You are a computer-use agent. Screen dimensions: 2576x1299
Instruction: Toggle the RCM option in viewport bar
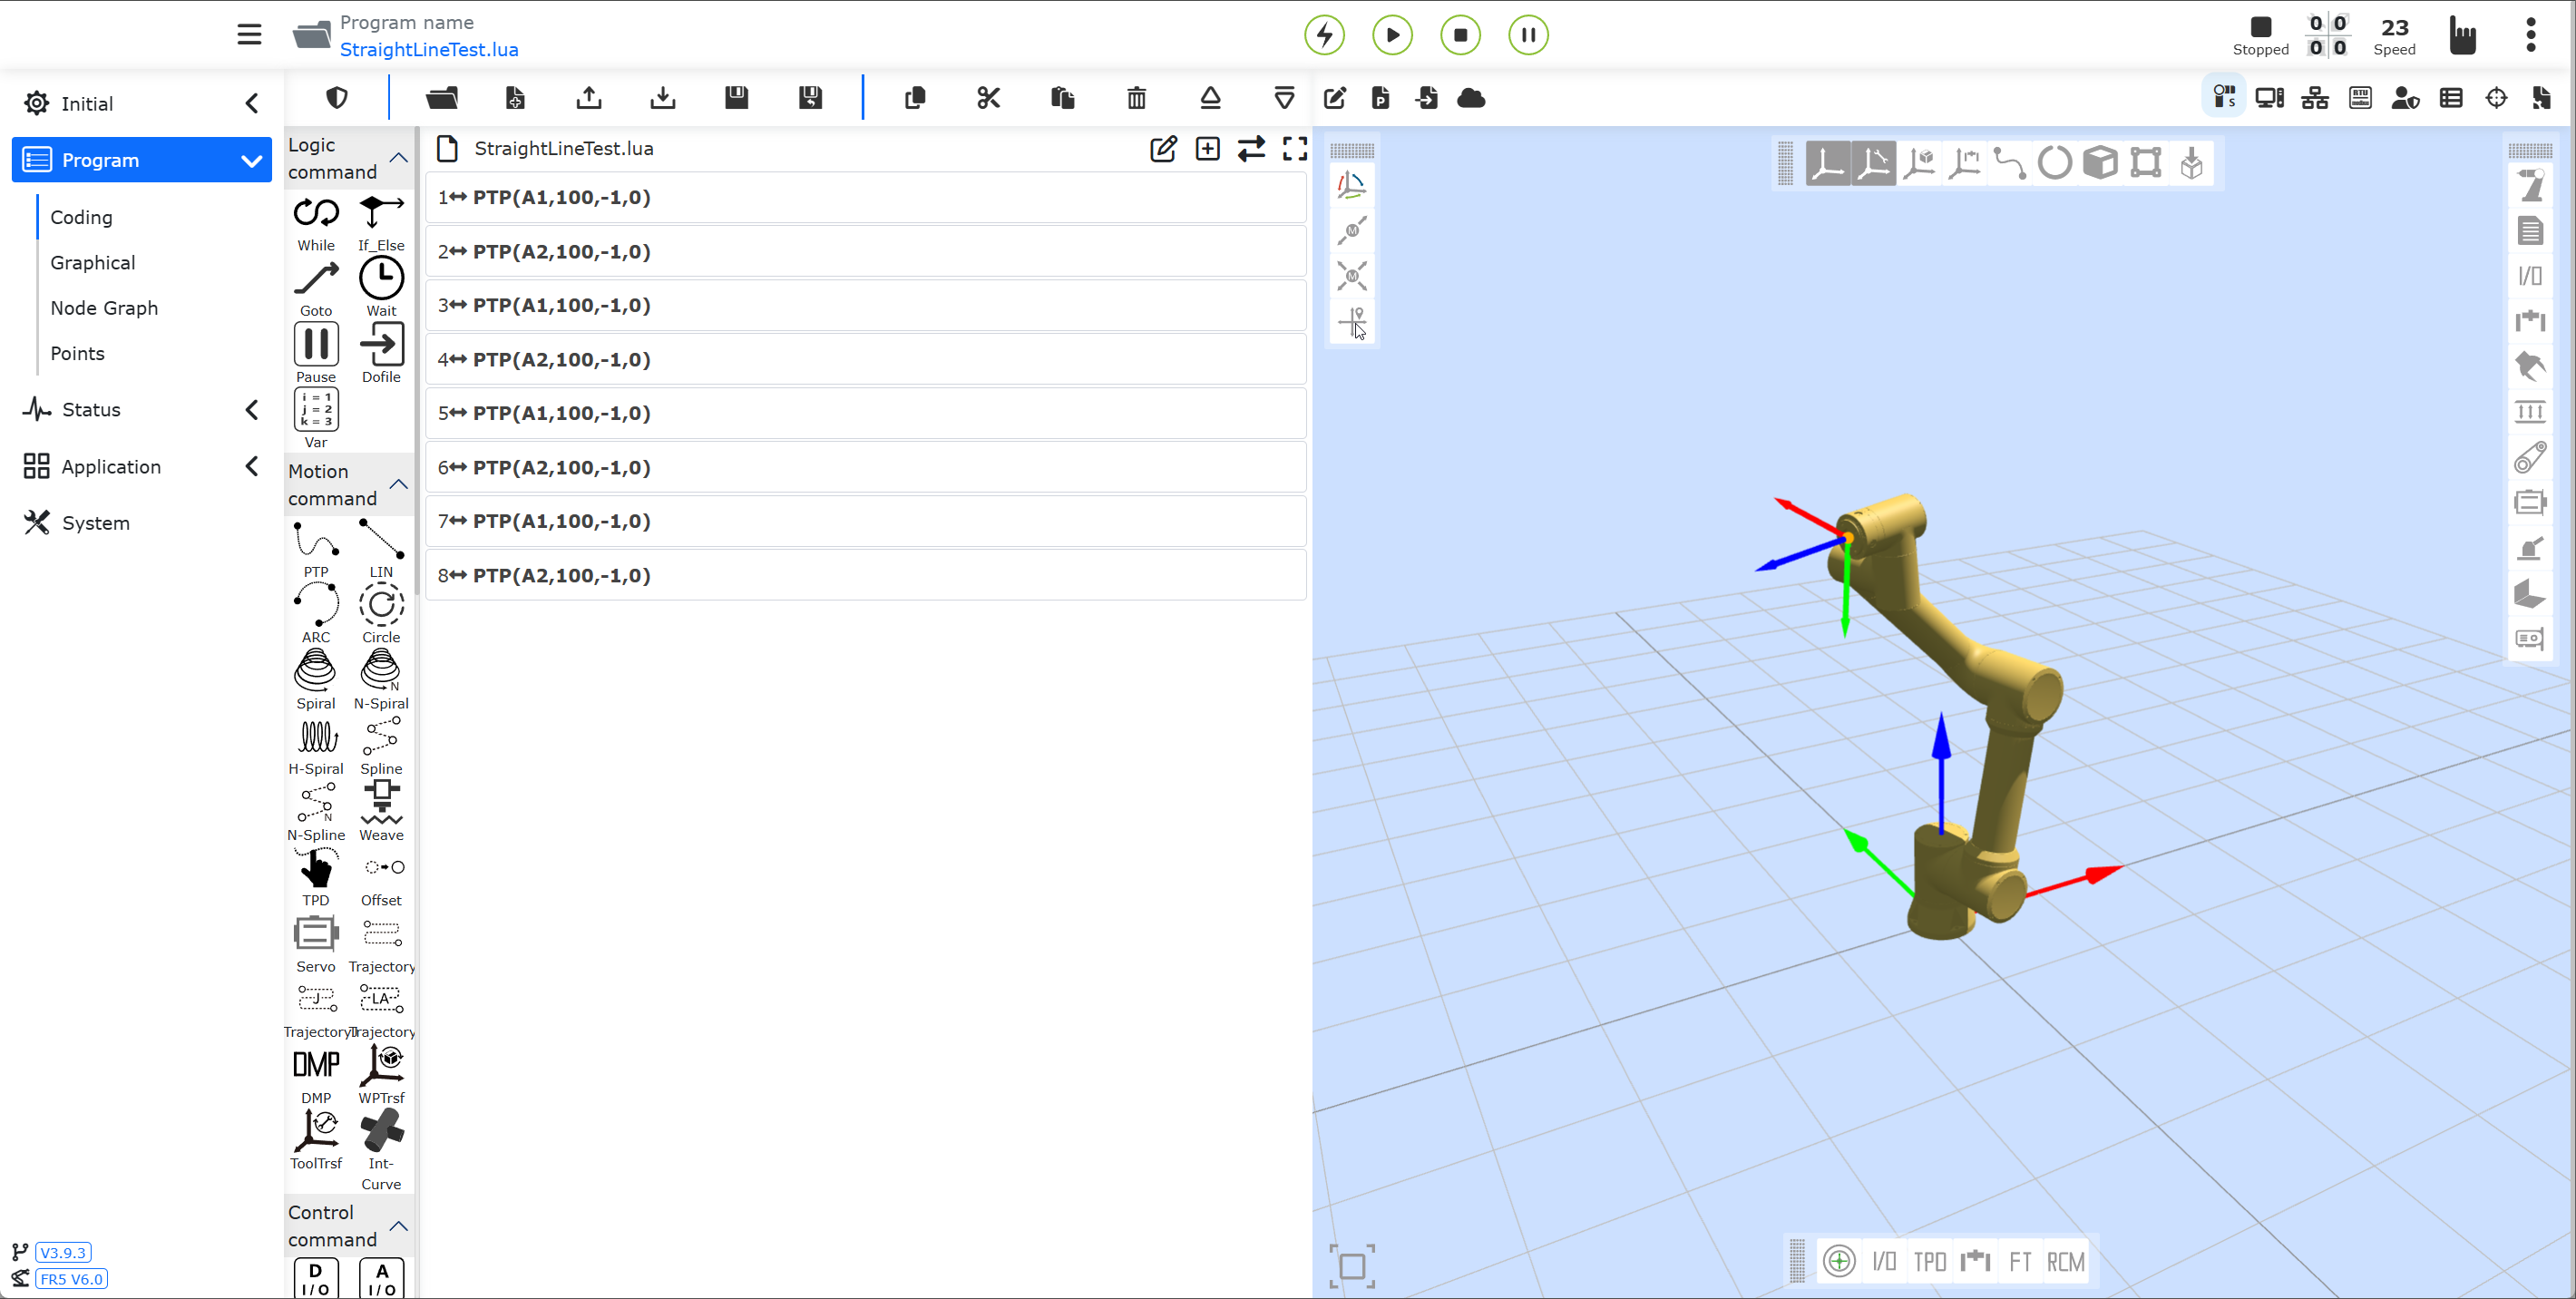point(2066,1261)
